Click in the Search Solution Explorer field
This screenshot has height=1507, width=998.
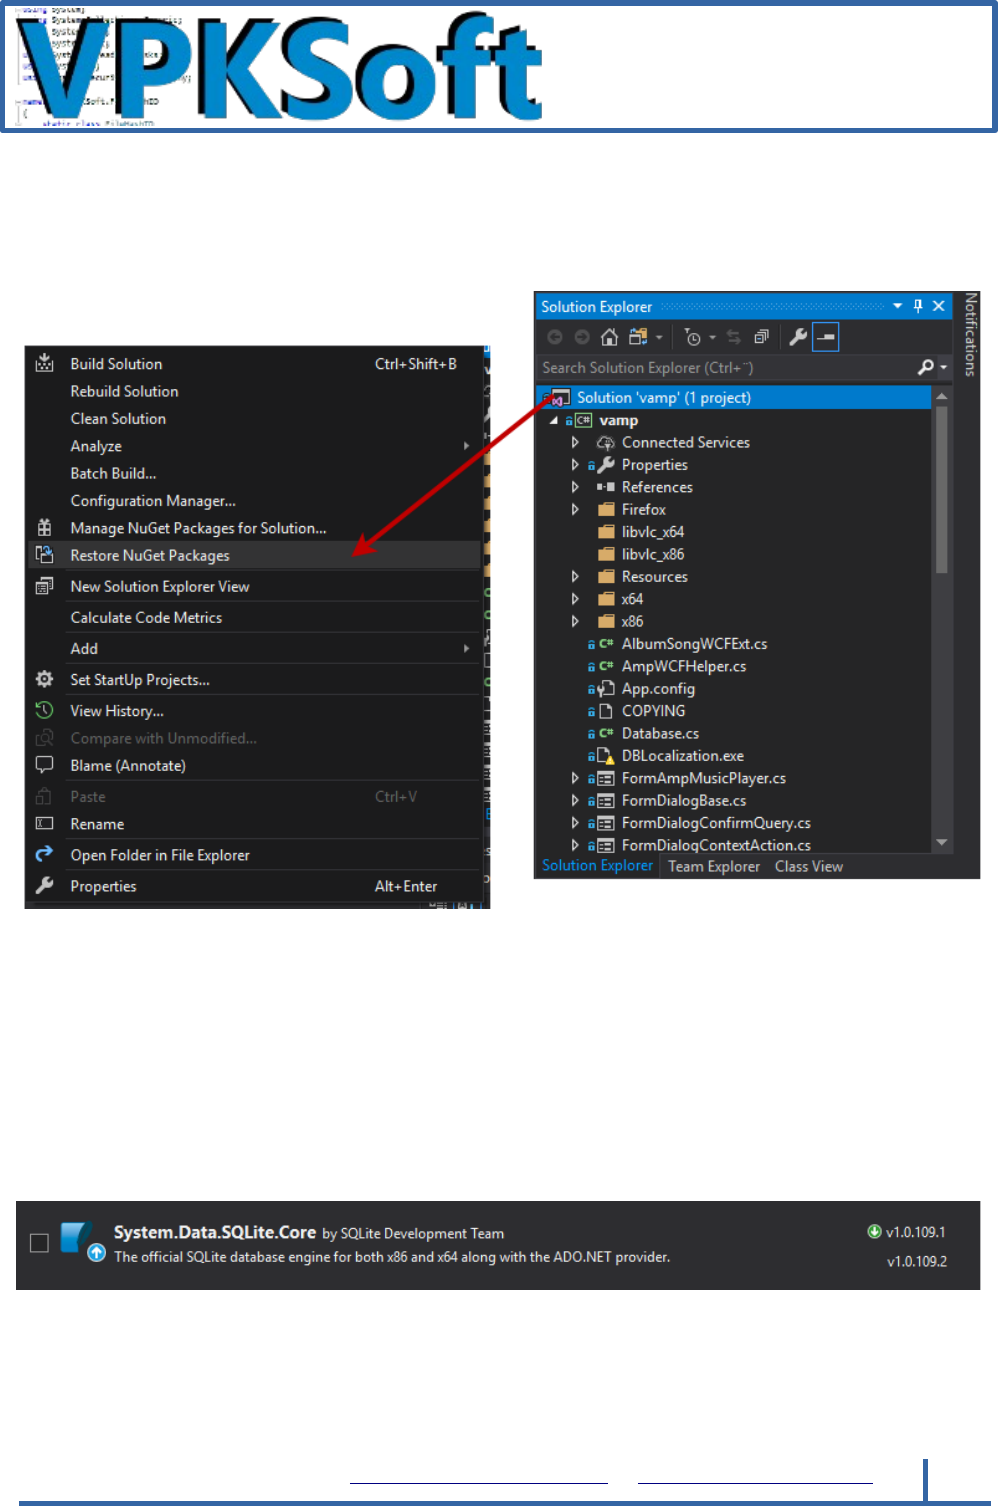726,368
